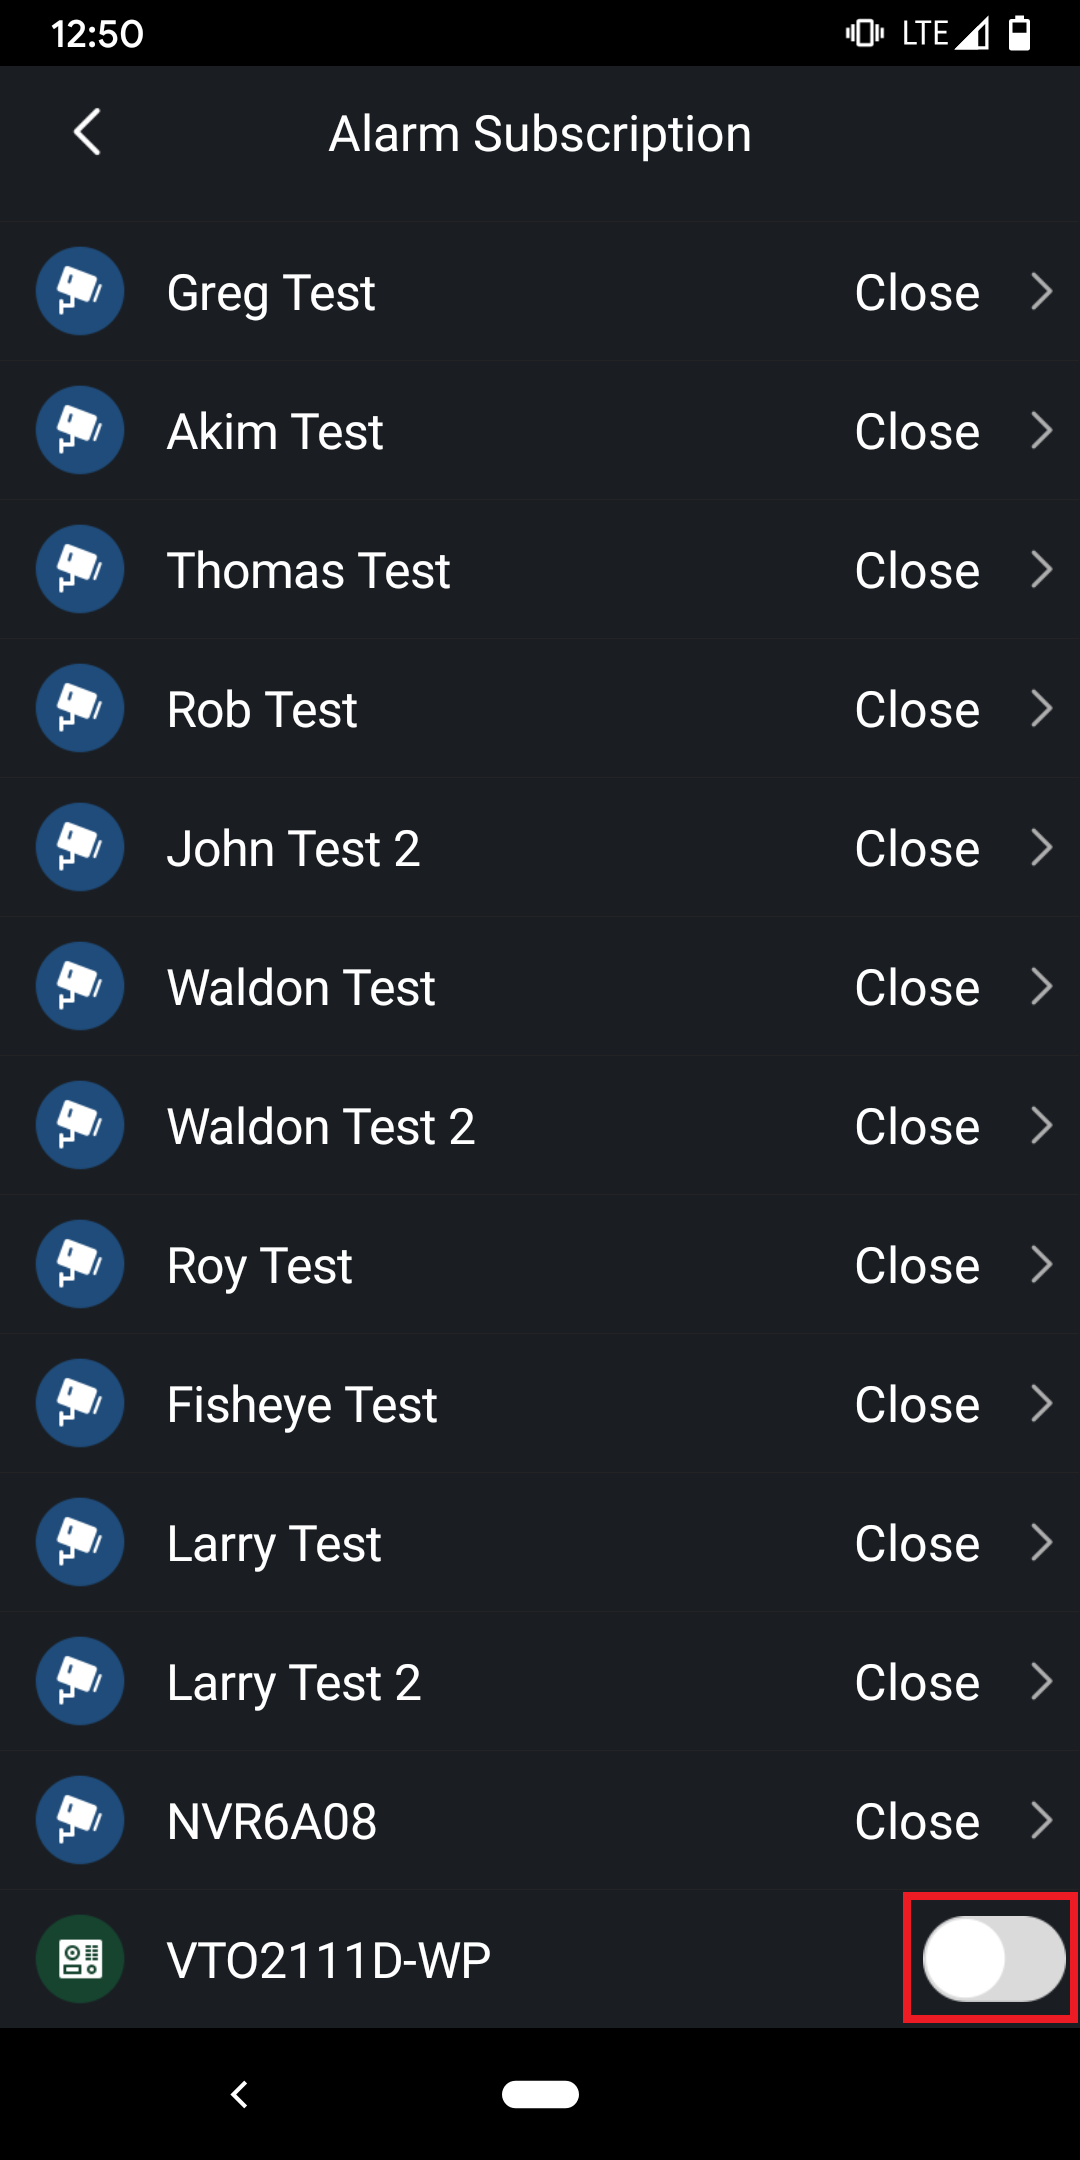Tap the camera icon next to Akim Test
This screenshot has width=1080, height=2160.
80,430
